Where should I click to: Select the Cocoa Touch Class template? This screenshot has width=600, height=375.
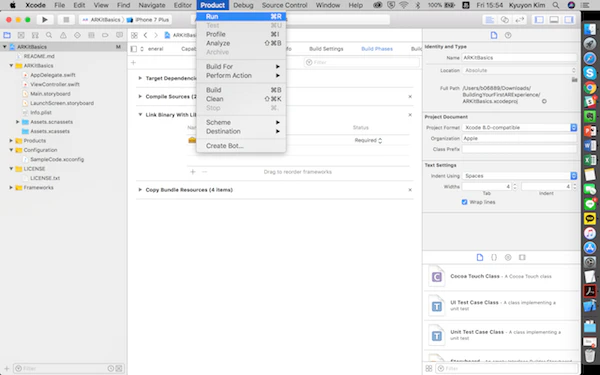pos(501,276)
